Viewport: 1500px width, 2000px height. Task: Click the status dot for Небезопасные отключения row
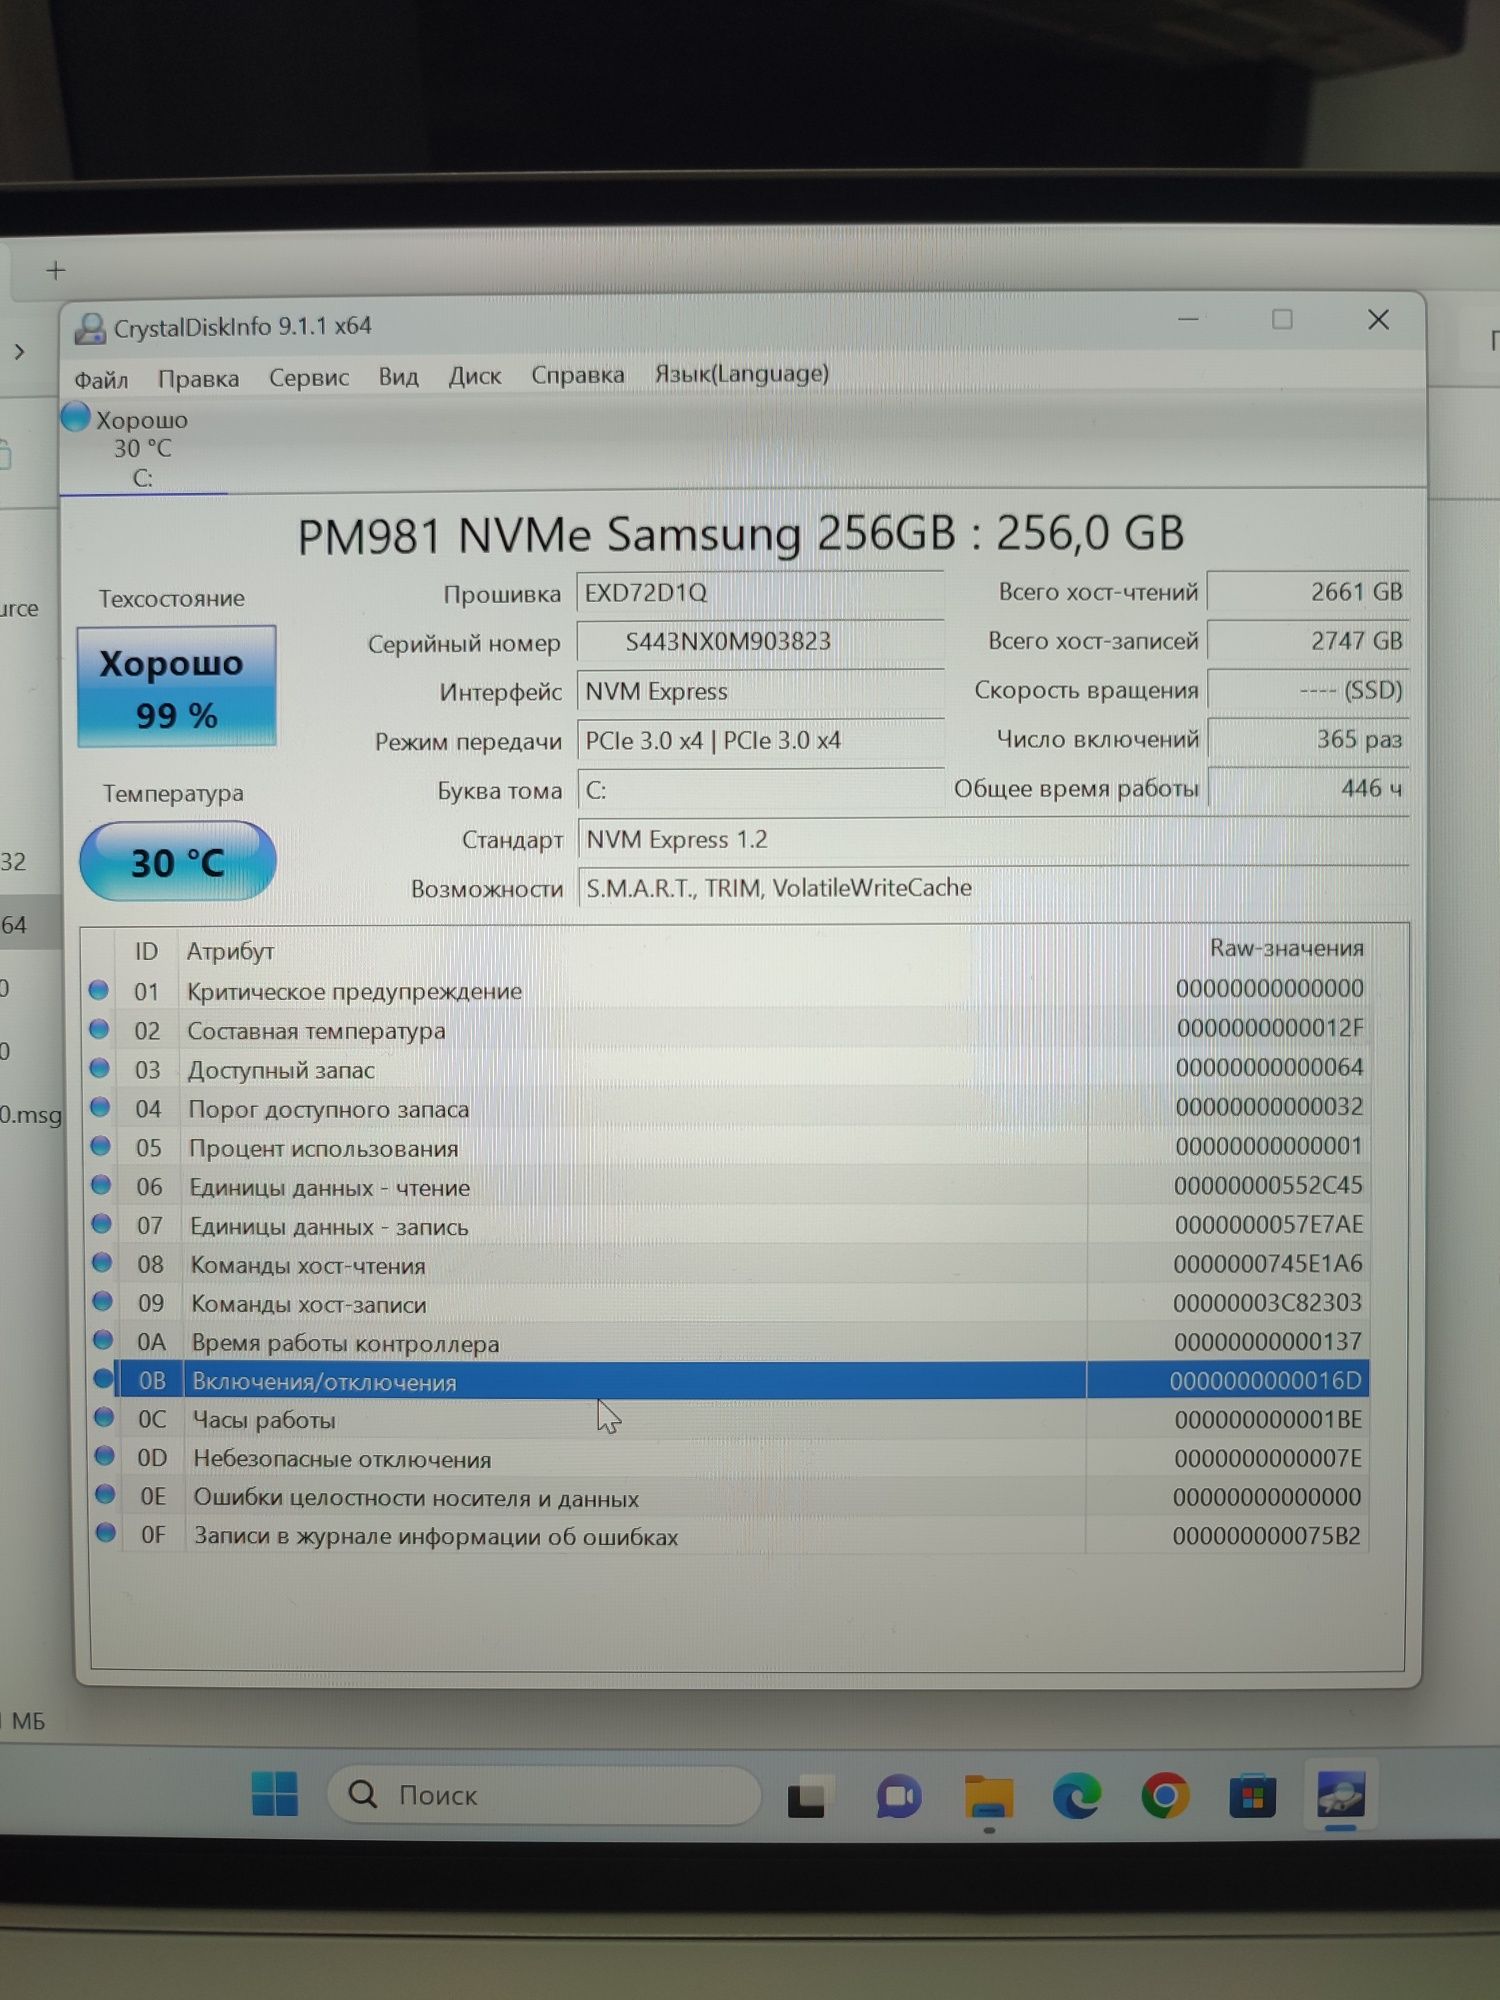tap(104, 1456)
